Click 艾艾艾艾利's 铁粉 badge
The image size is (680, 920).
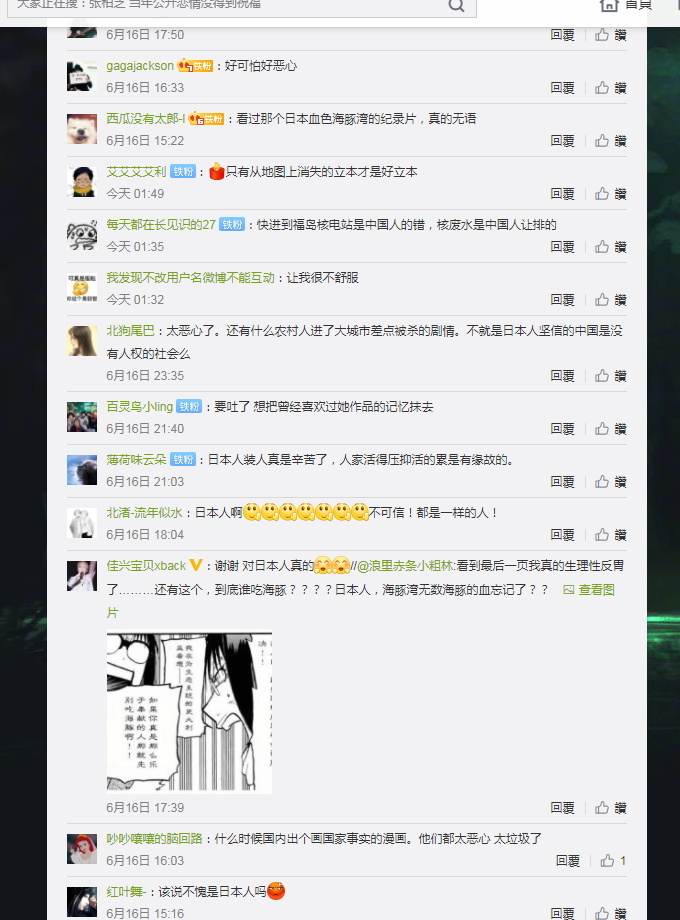[183, 172]
